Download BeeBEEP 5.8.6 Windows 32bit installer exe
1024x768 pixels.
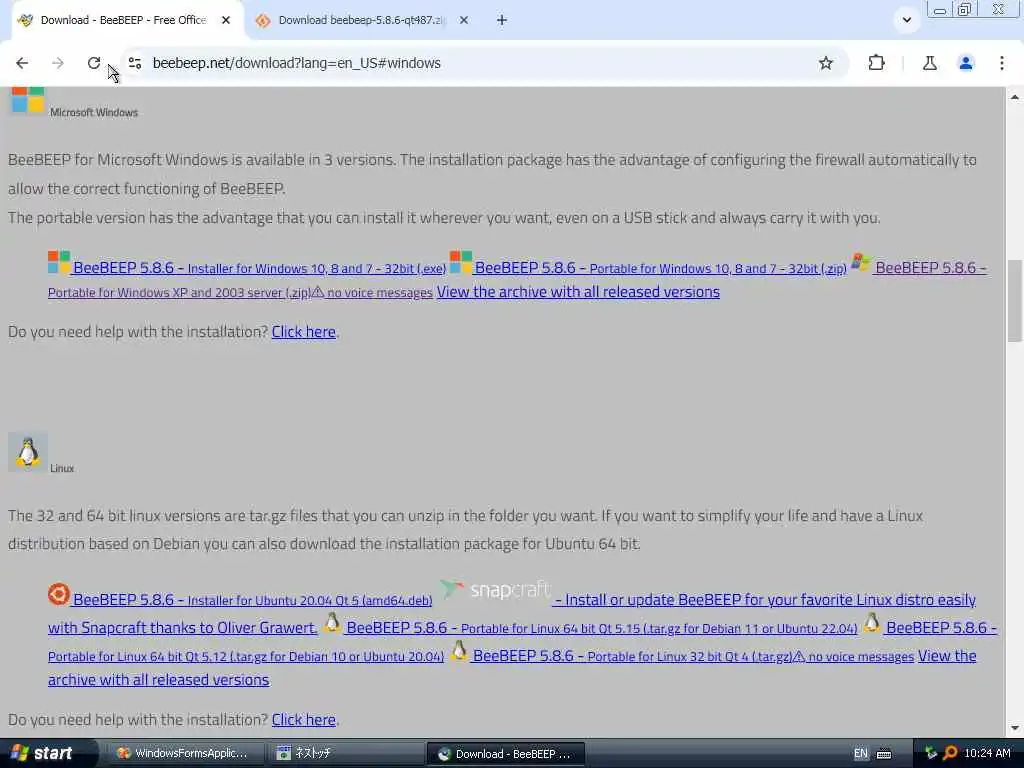tap(259, 268)
